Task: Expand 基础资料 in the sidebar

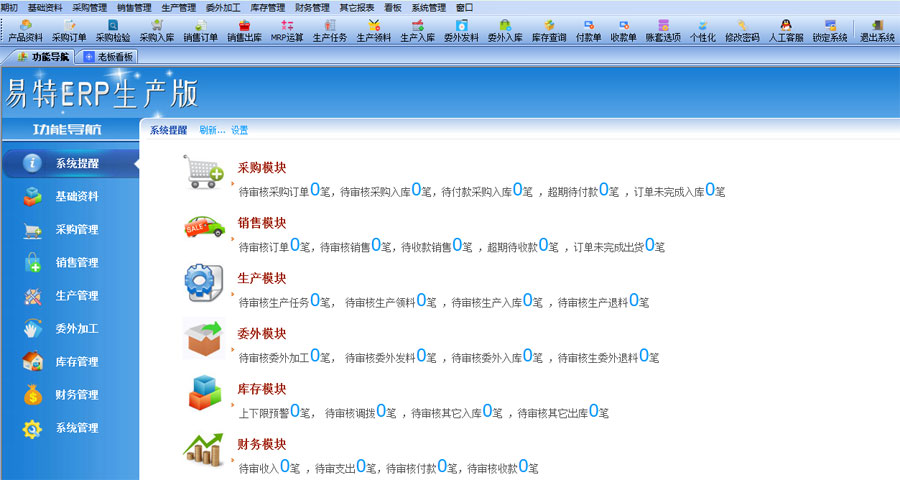Action: (76, 197)
